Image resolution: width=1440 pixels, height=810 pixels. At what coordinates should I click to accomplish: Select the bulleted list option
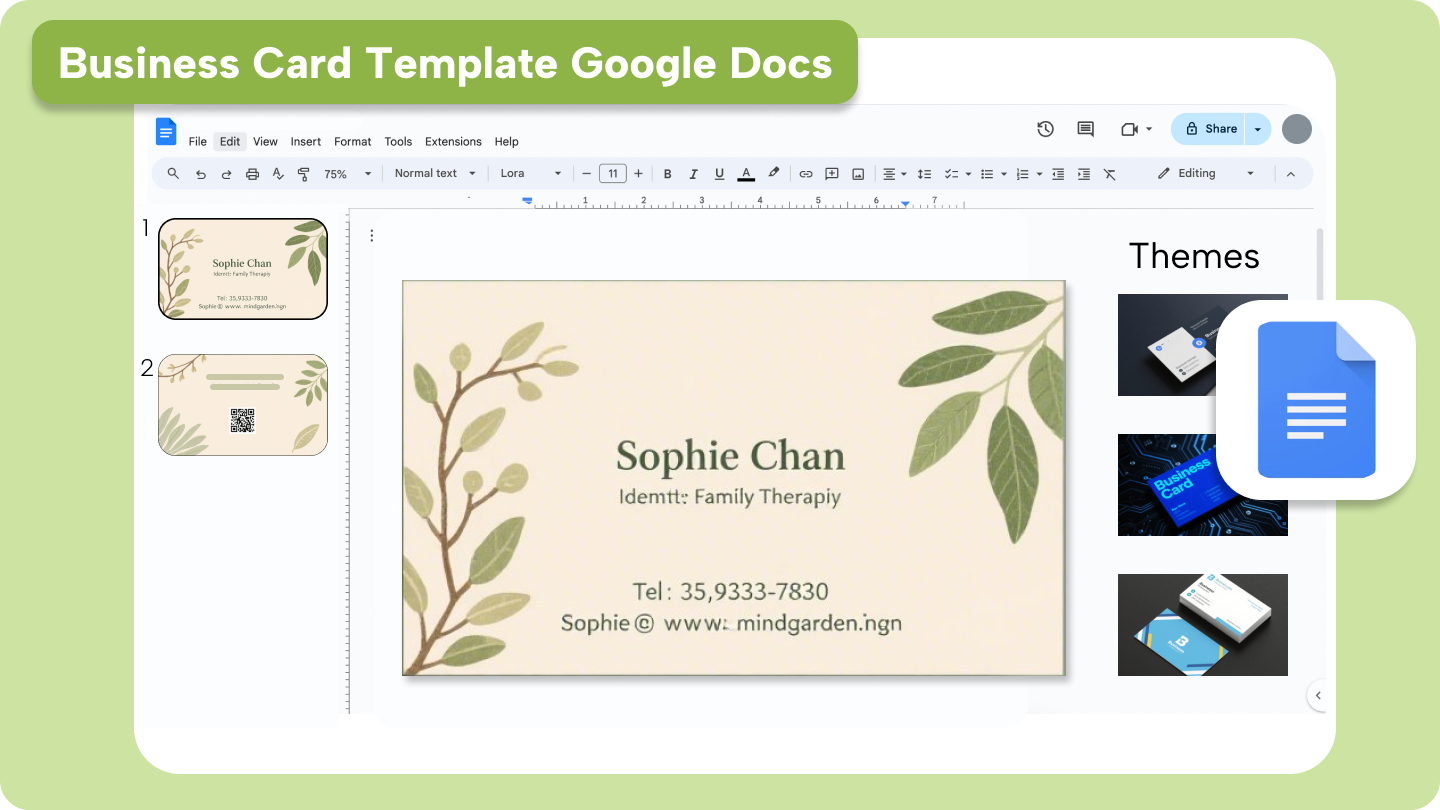point(988,173)
